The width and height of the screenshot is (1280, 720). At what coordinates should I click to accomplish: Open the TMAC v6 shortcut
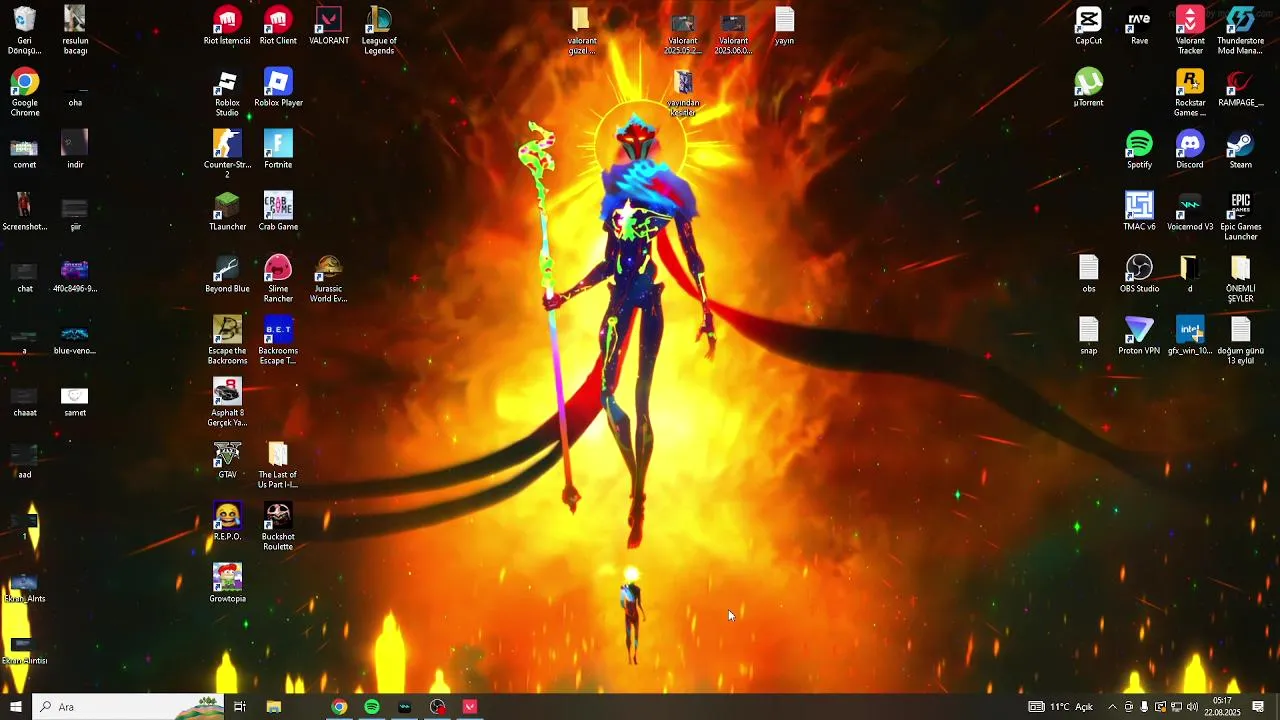click(x=1139, y=212)
